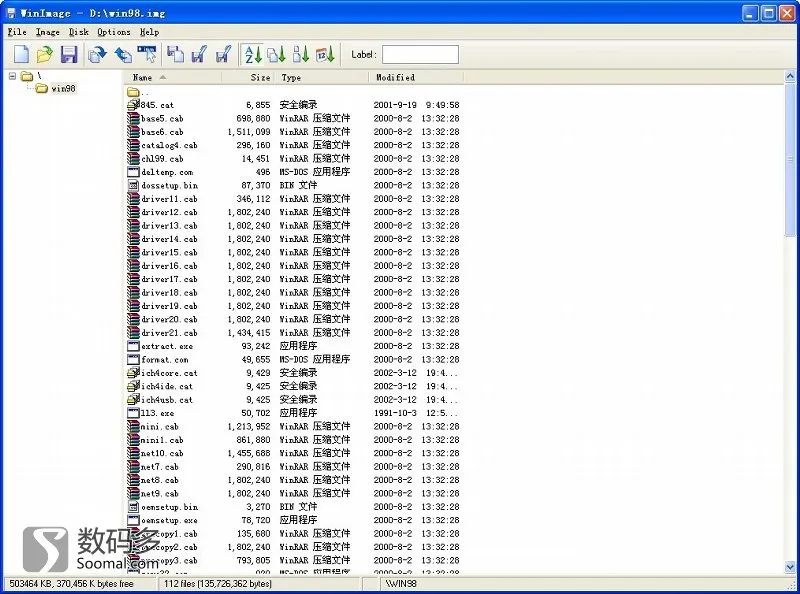Select the file name base6.cab

pos(162,132)
